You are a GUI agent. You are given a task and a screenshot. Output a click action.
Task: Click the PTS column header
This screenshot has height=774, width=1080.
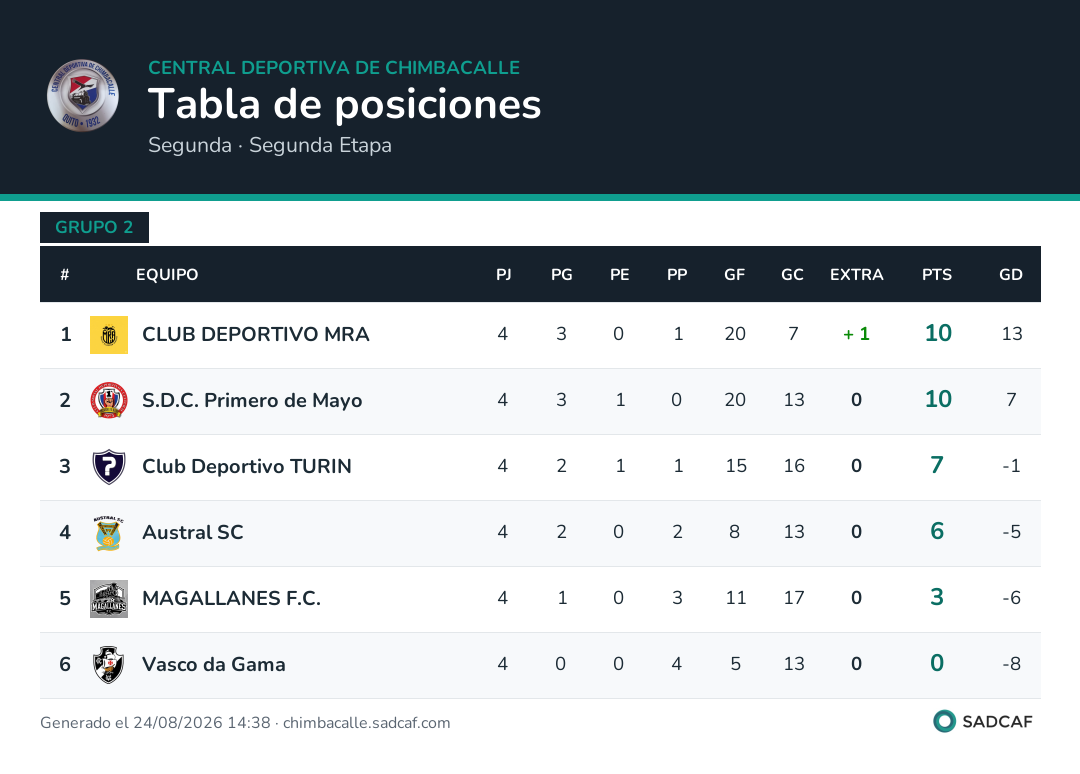(x=937, y=275)
